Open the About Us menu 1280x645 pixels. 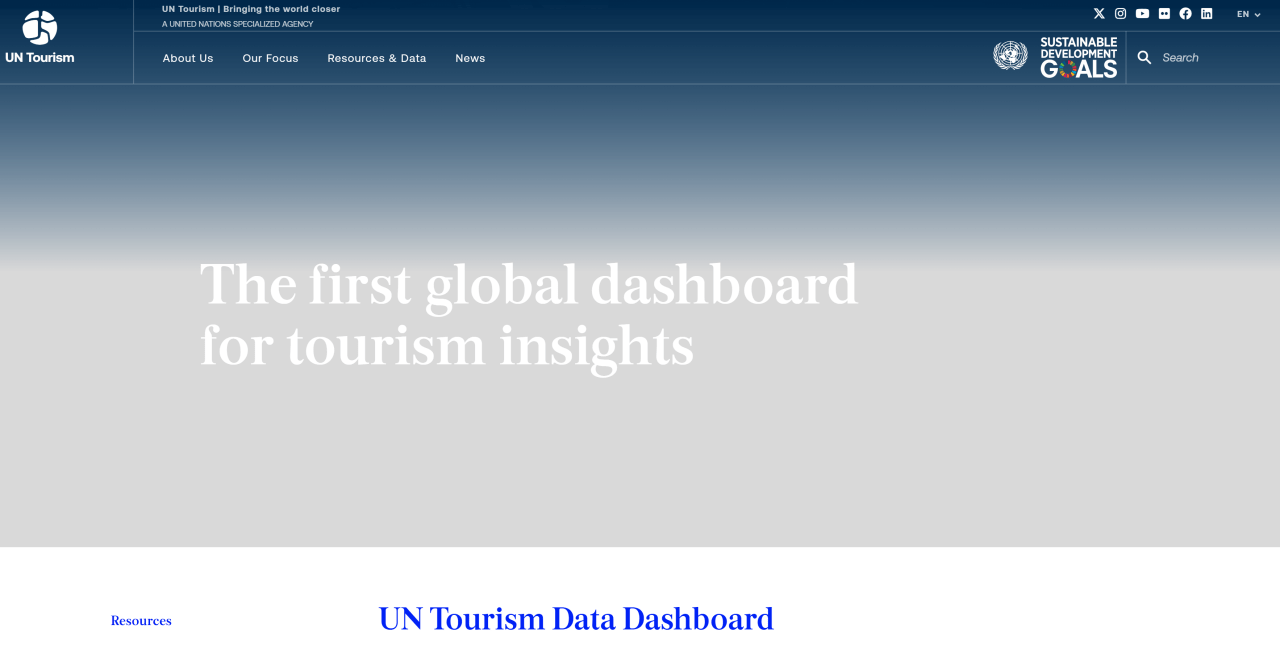coord(188,58)
